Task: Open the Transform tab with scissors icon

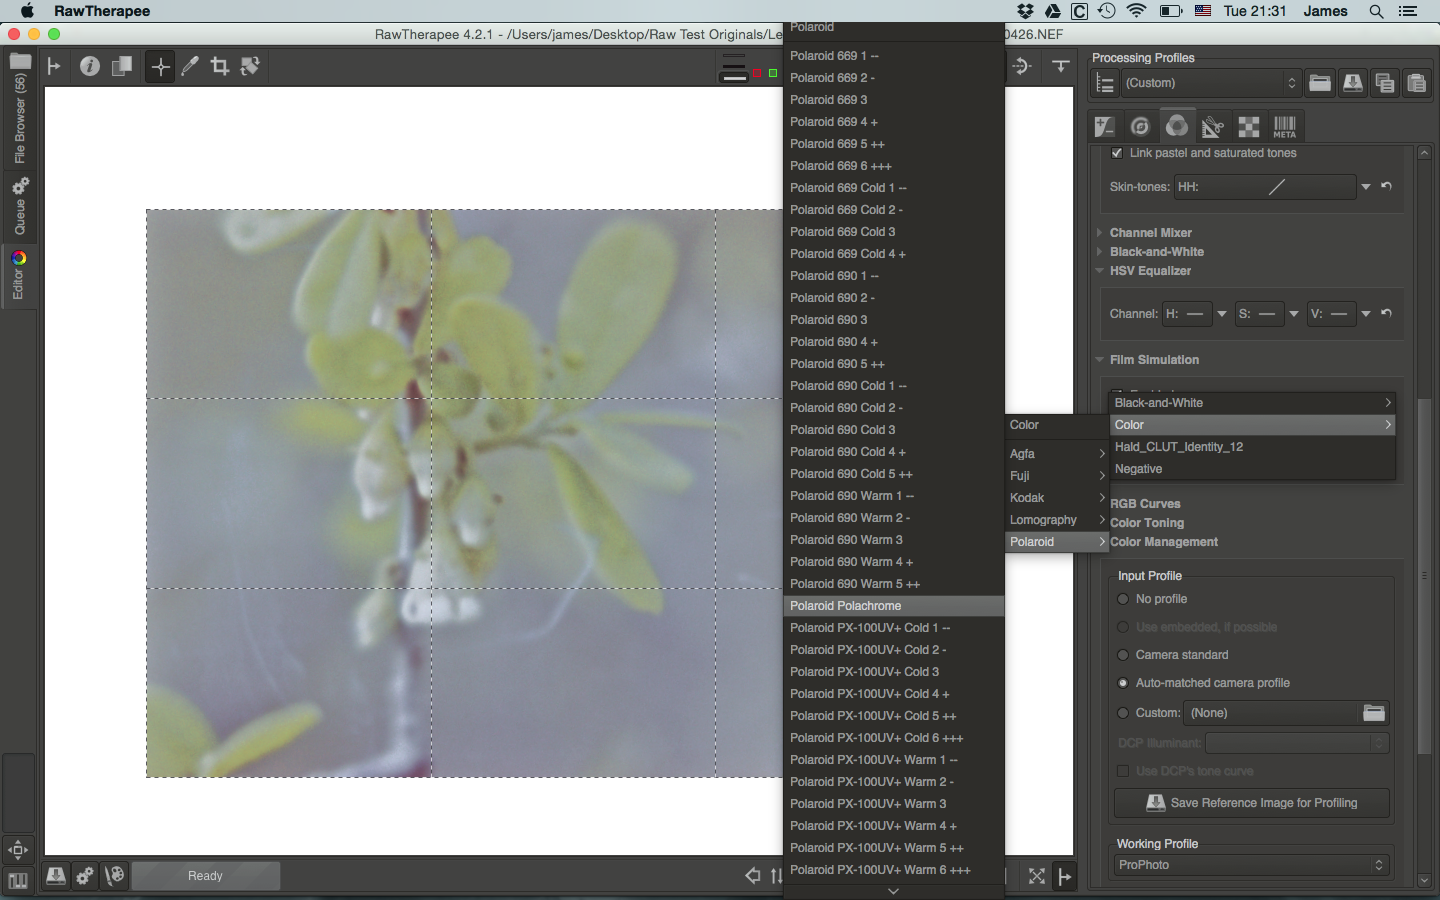Action: [x=1213, y=126]
